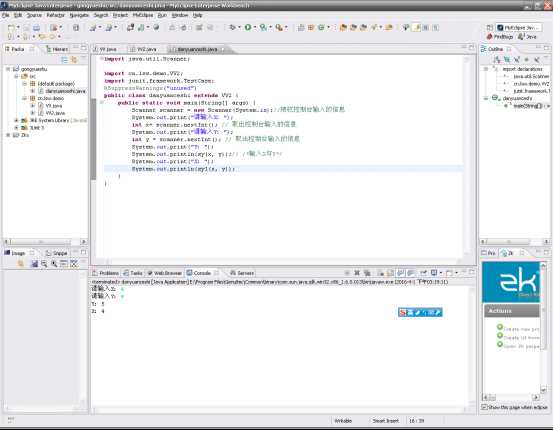This screenshot has height=430, width=553.
Task: Open the Tasks tab
Action: [133, 273]
